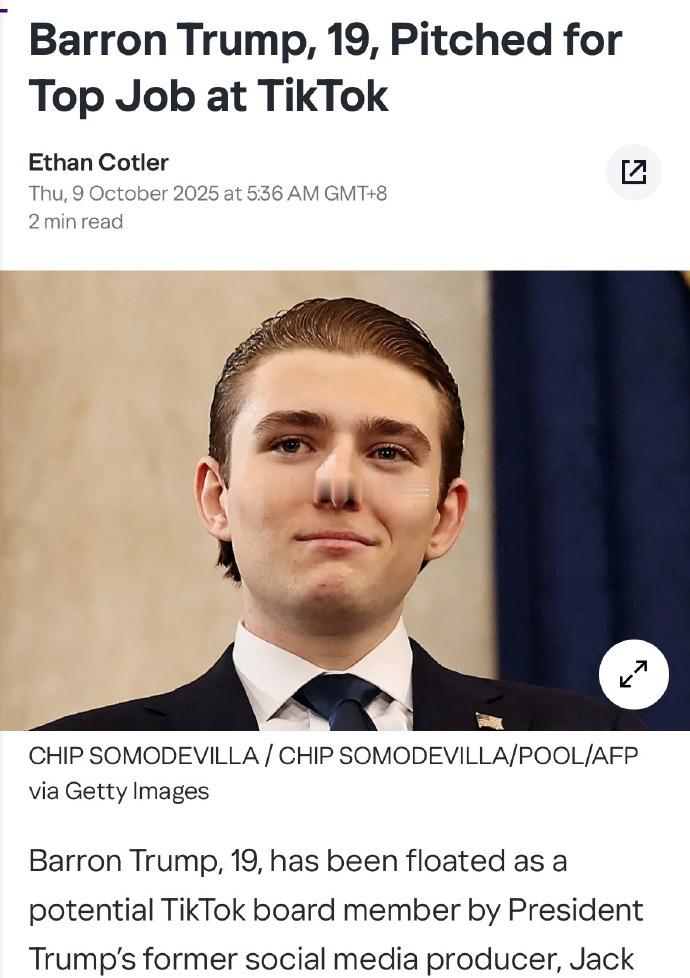Screen dimensions: 690x978
Task: Expand the photo with the fullscreen arrows icon
Action: [634, 674]
